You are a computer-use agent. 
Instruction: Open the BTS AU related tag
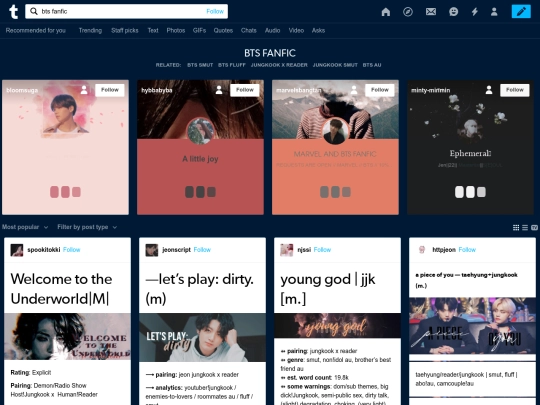(x=372, y=65)
